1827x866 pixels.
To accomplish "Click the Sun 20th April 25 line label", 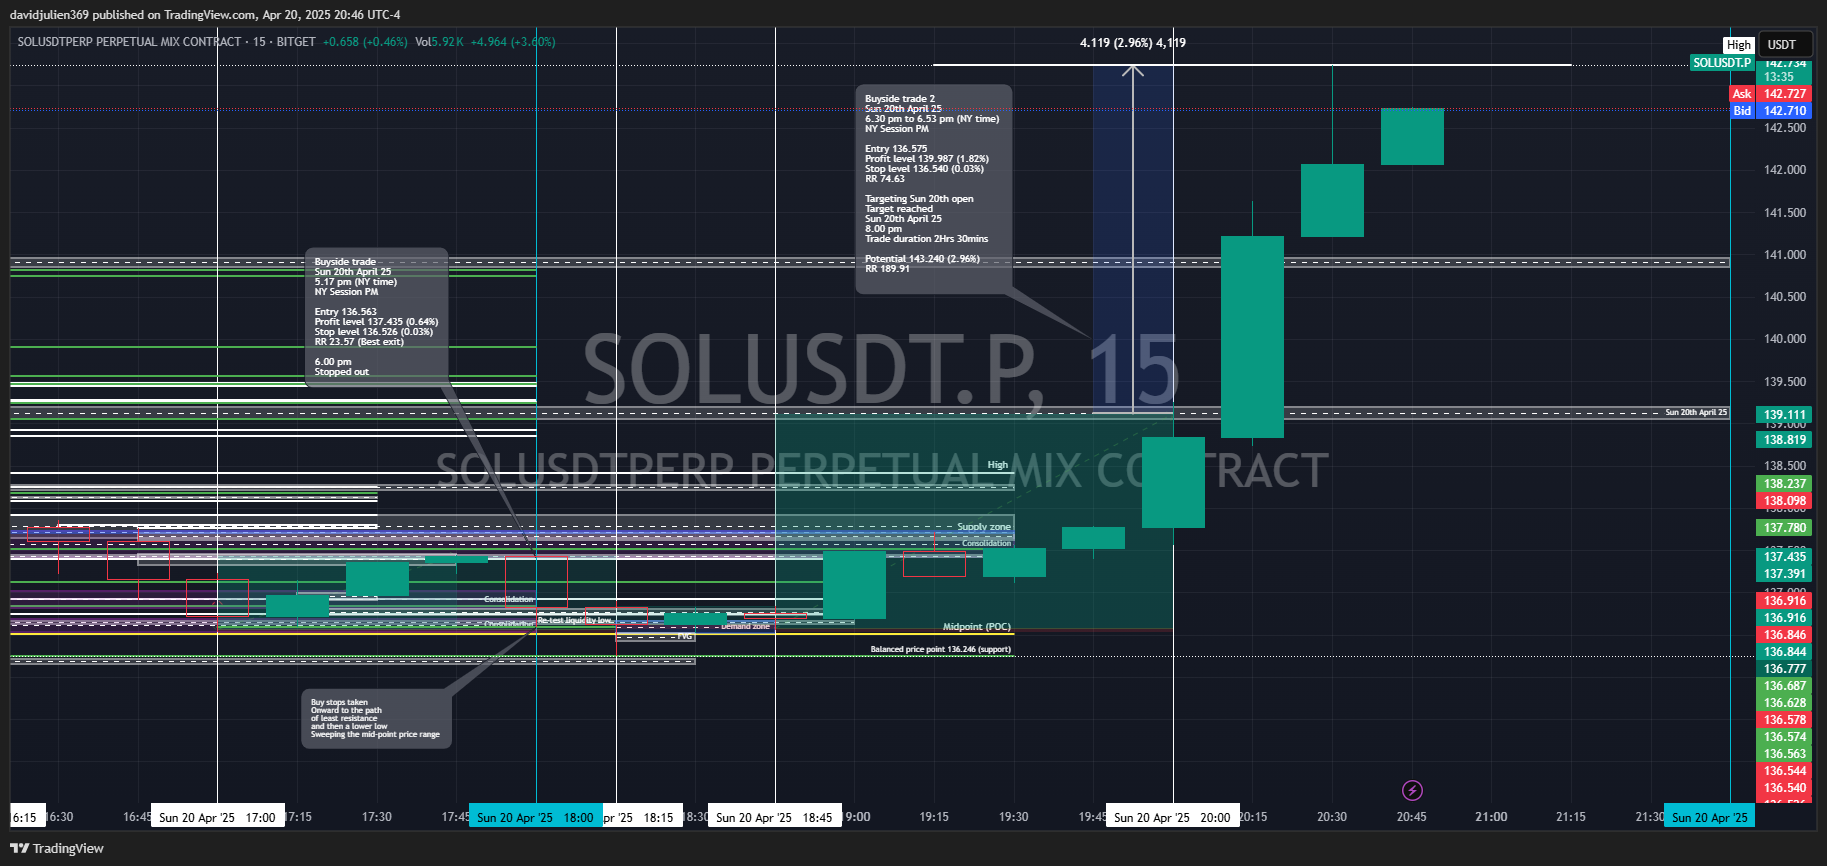I will [1696, 412].
